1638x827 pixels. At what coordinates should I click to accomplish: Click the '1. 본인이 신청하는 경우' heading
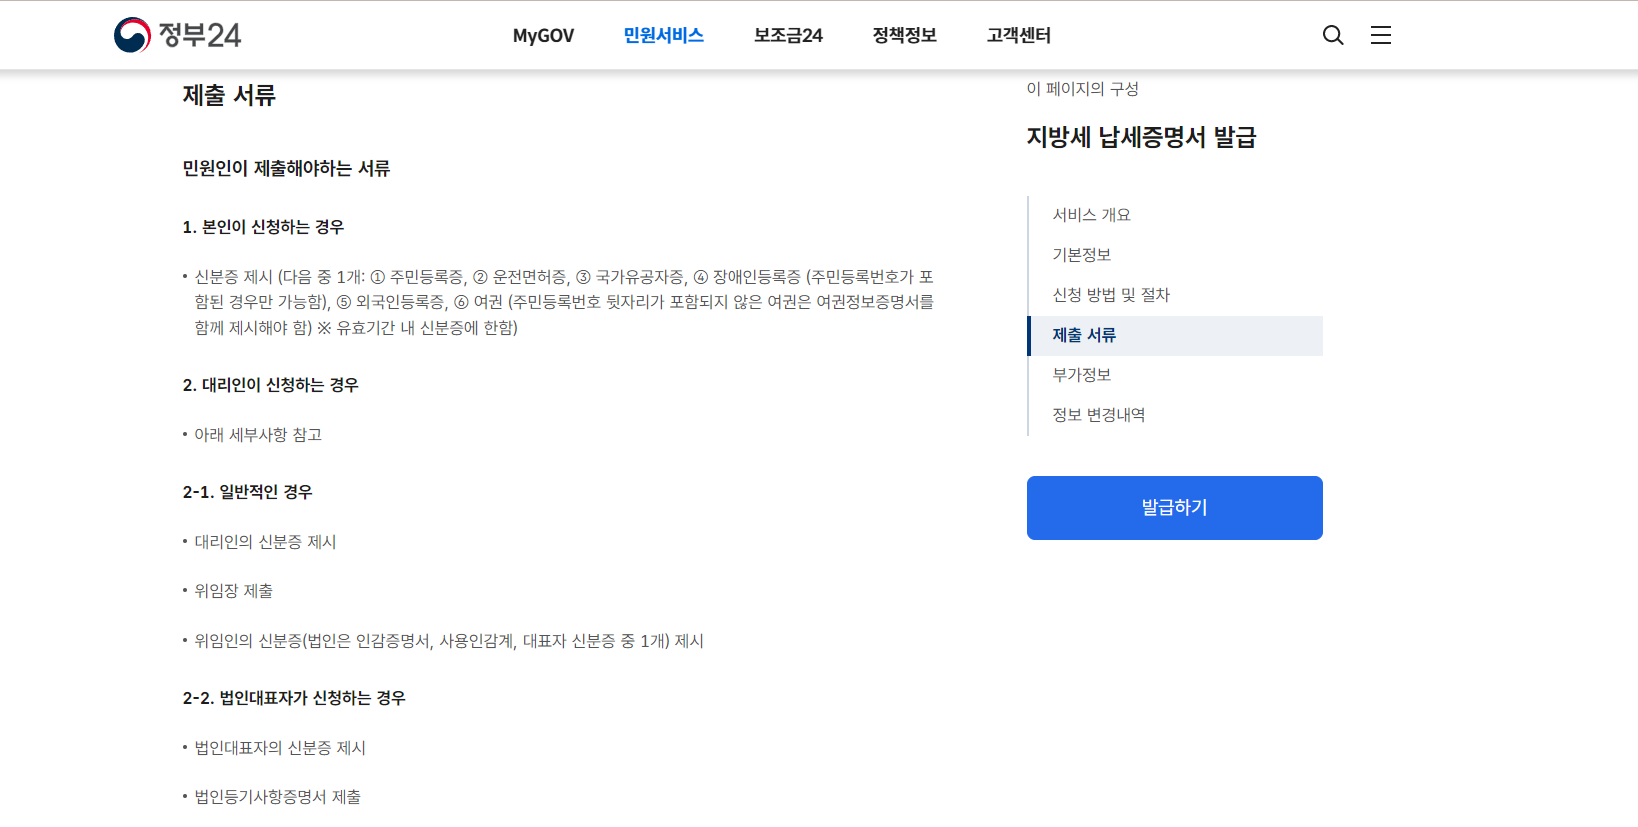pyautogui.click(x=263, y=227)
